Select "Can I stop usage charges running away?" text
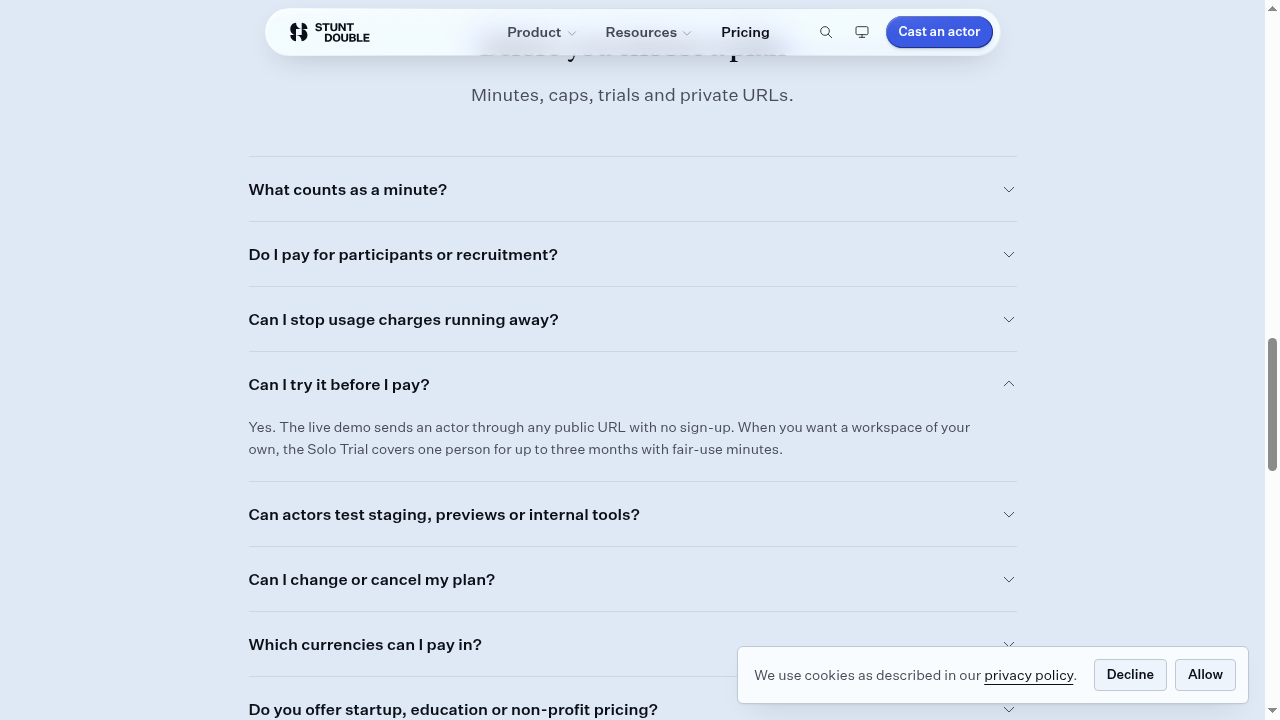 [403, 319]
